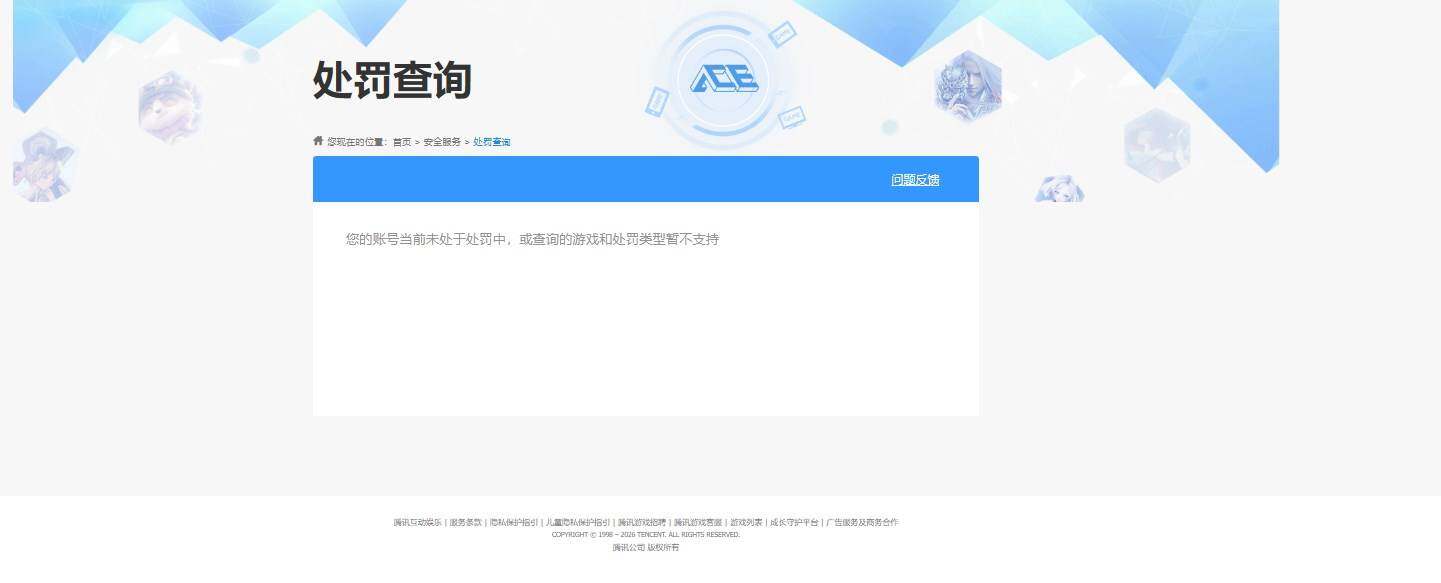
Task: Click the phone icon beside the ACE emblem
Action: point(656,100)
